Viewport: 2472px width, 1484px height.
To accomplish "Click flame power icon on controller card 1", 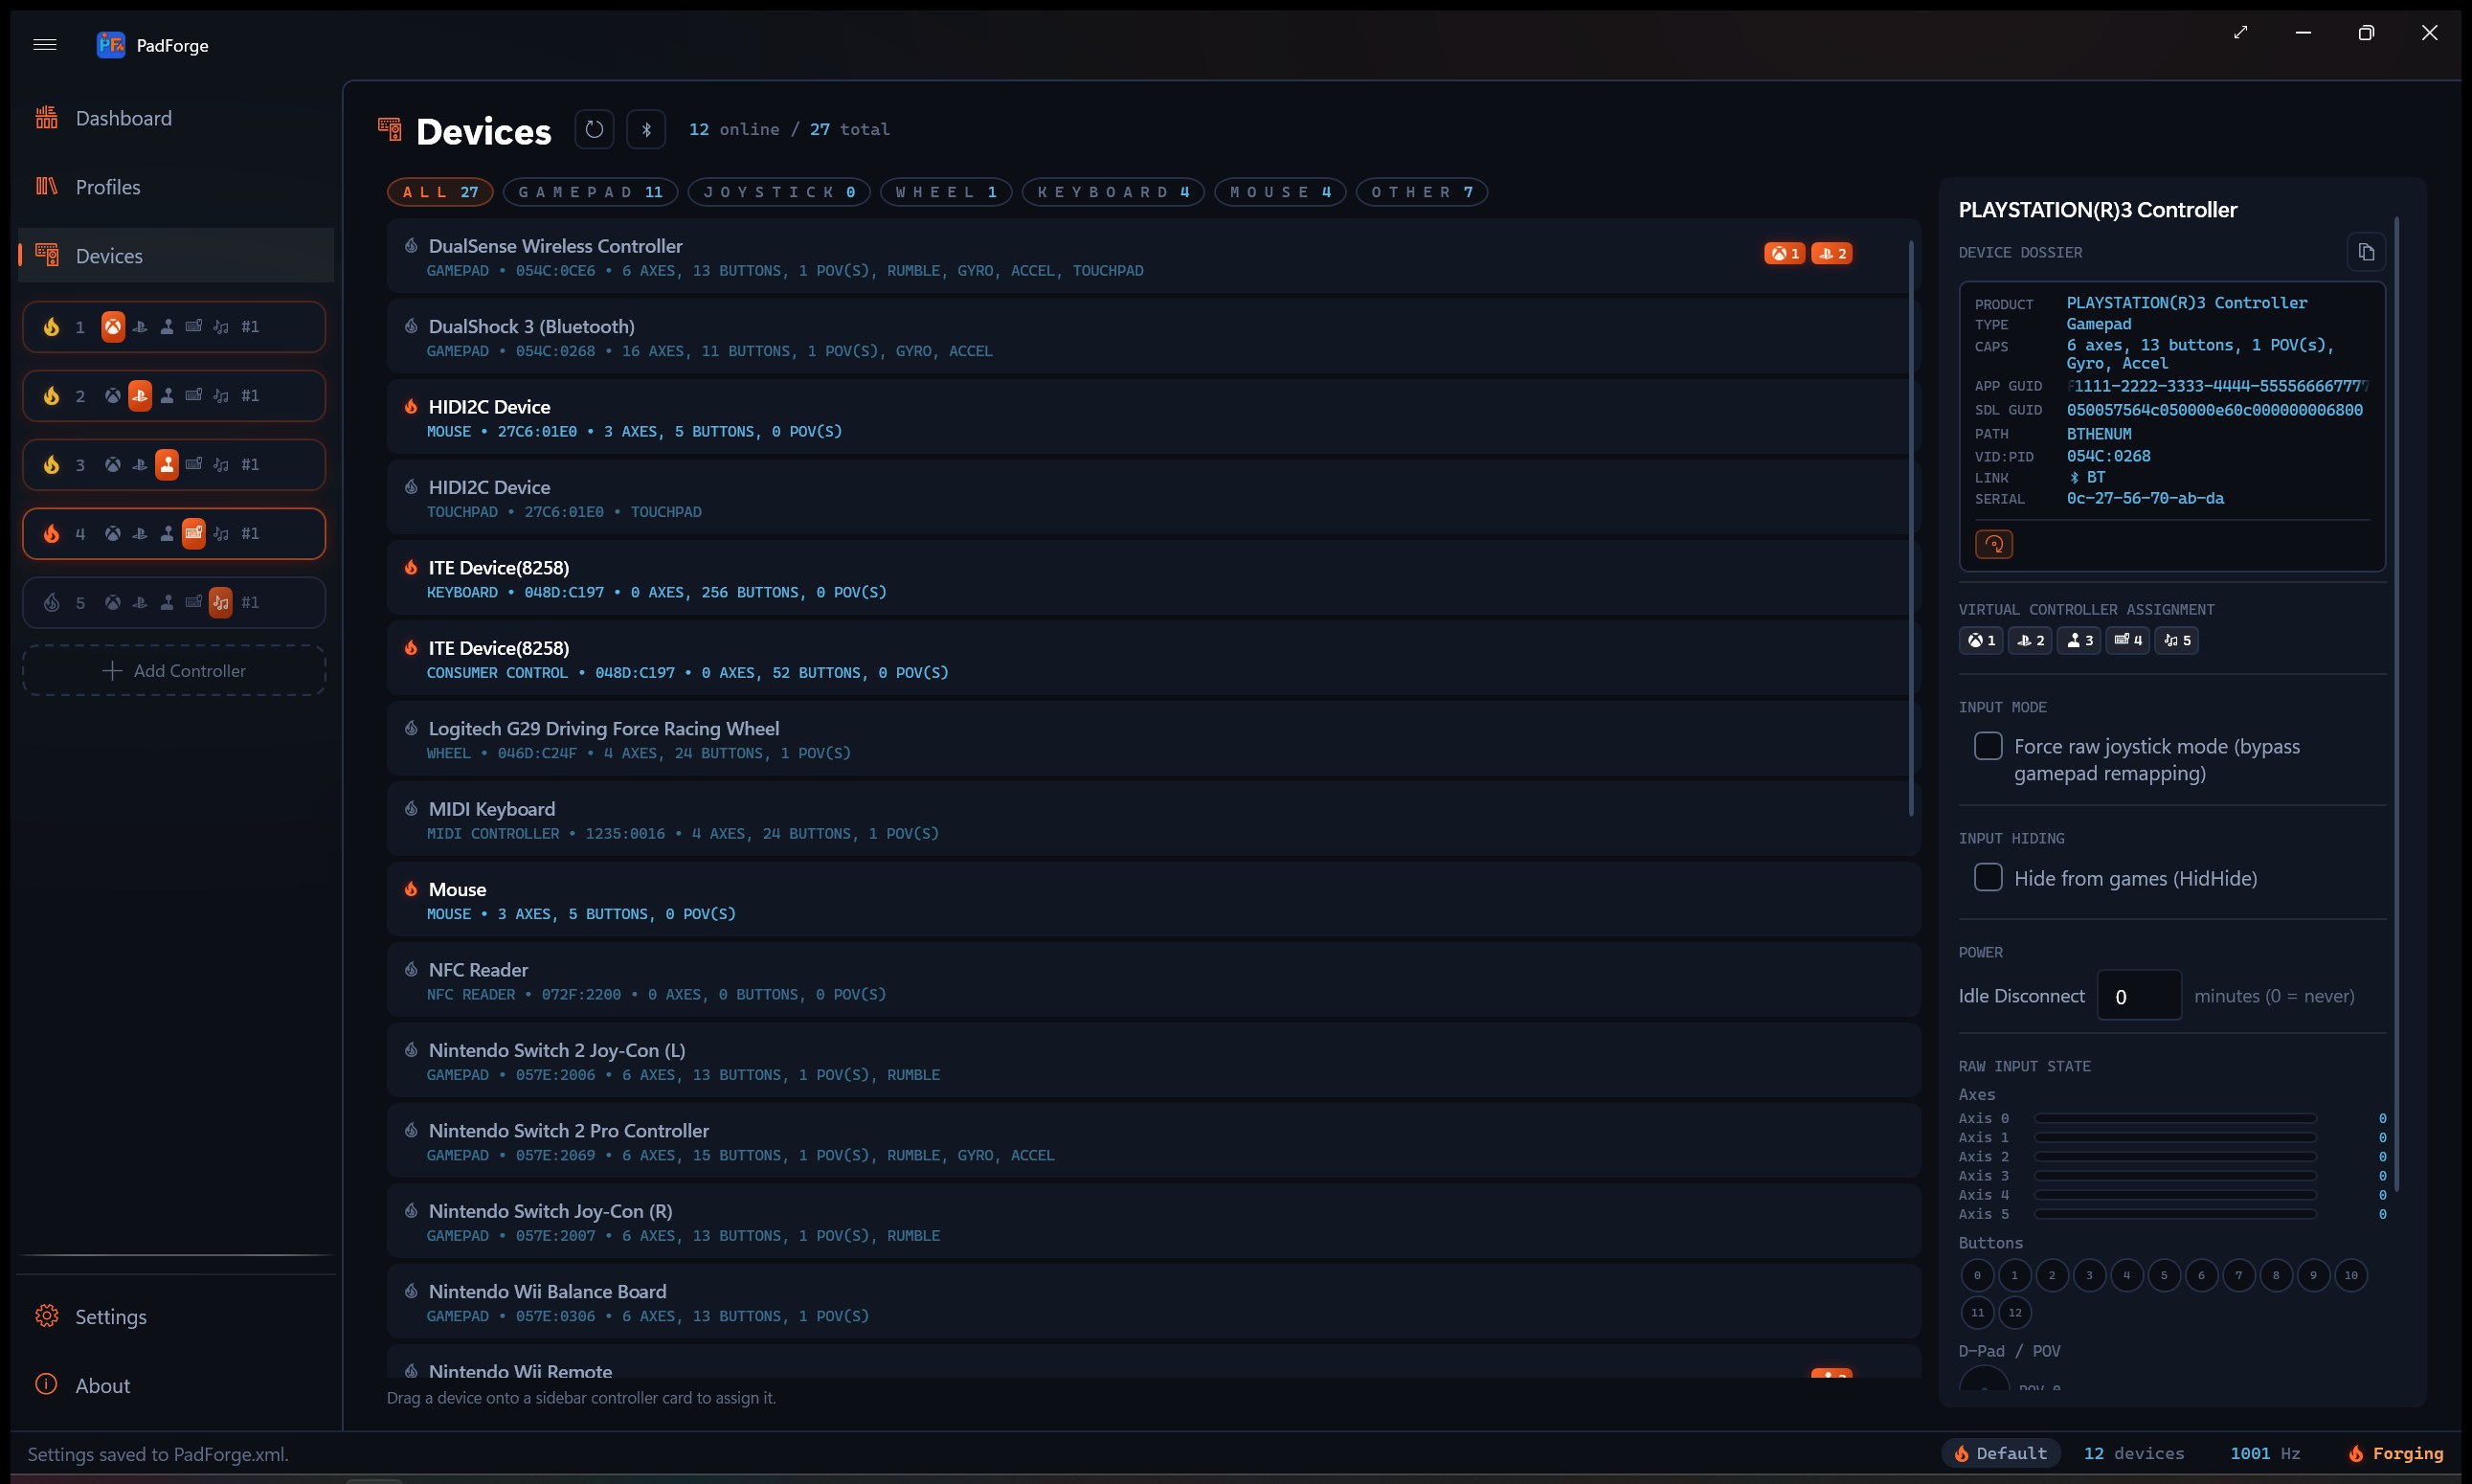I will point(51,327).
